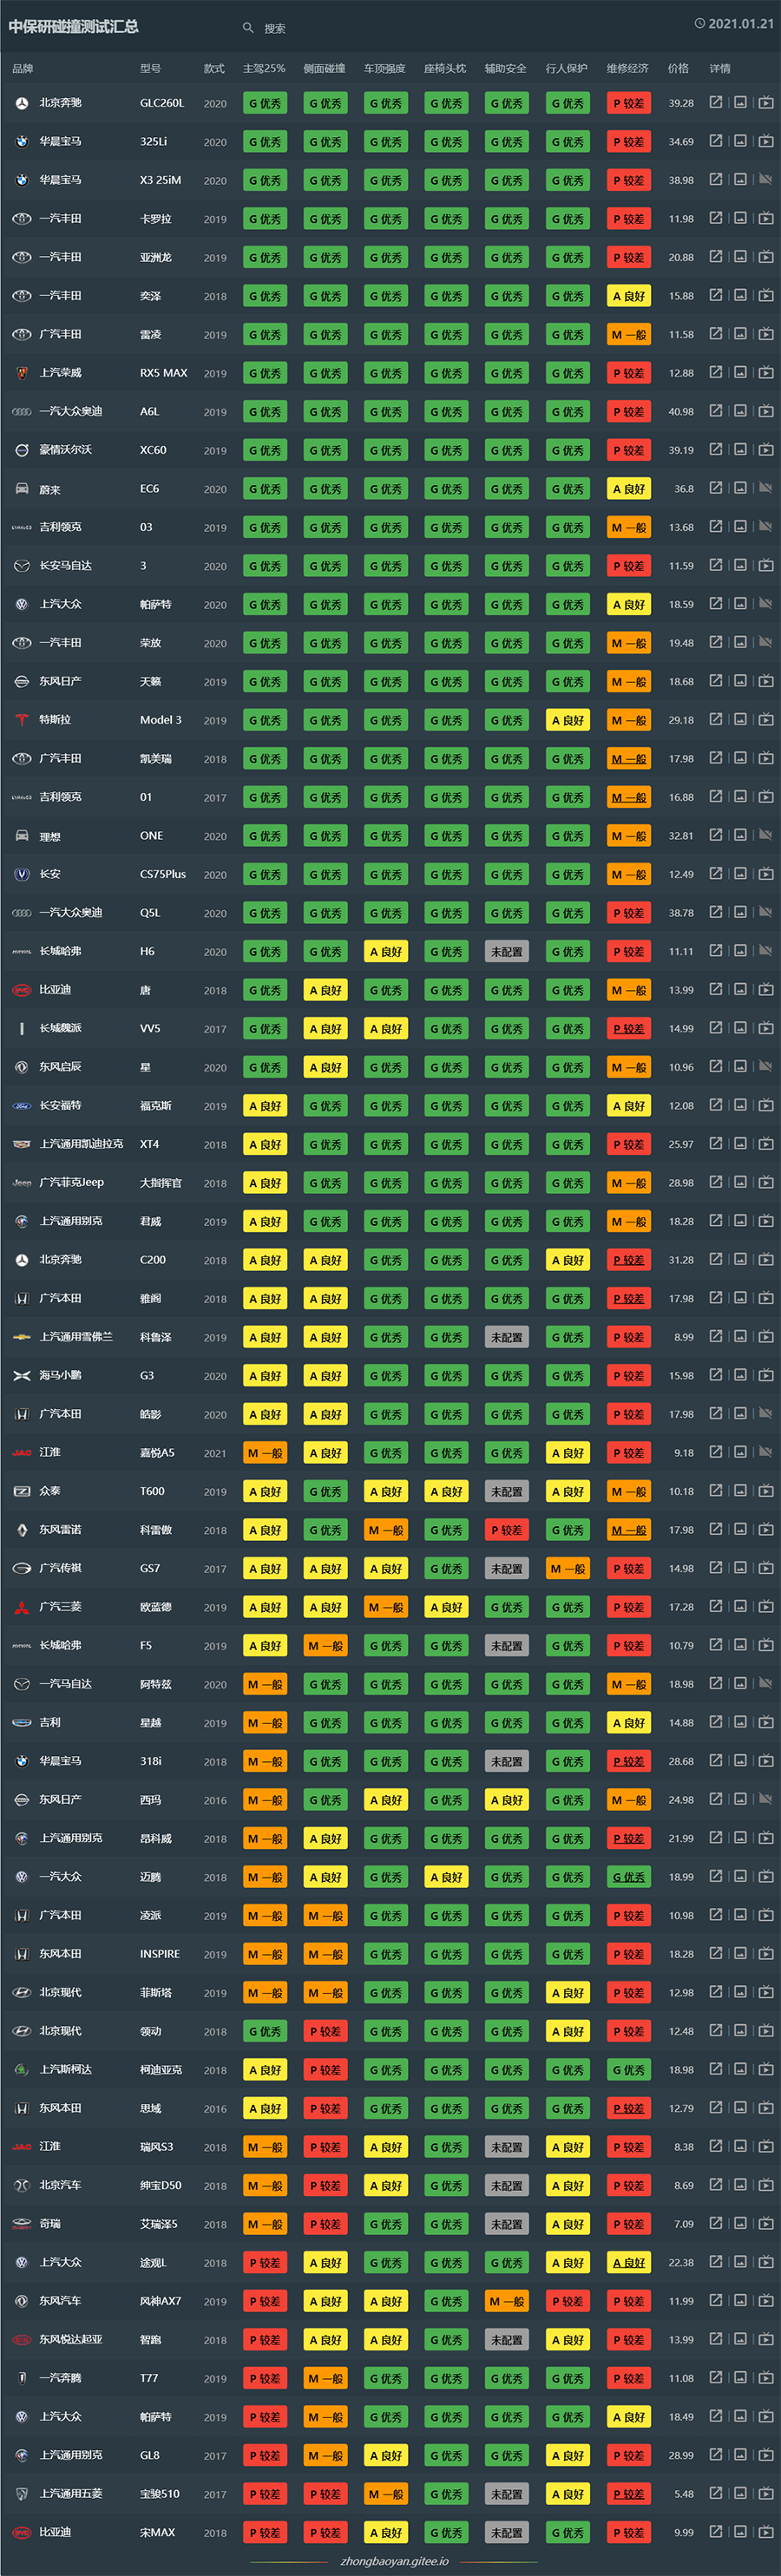This screenshot has width=781, height=2576.
Task: View images for 凯美瑞
Action: (x=741, y=758)
